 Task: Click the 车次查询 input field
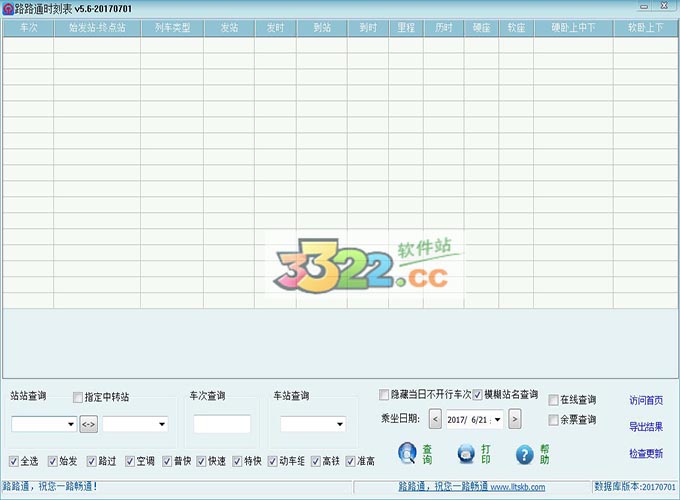point(222,424)
